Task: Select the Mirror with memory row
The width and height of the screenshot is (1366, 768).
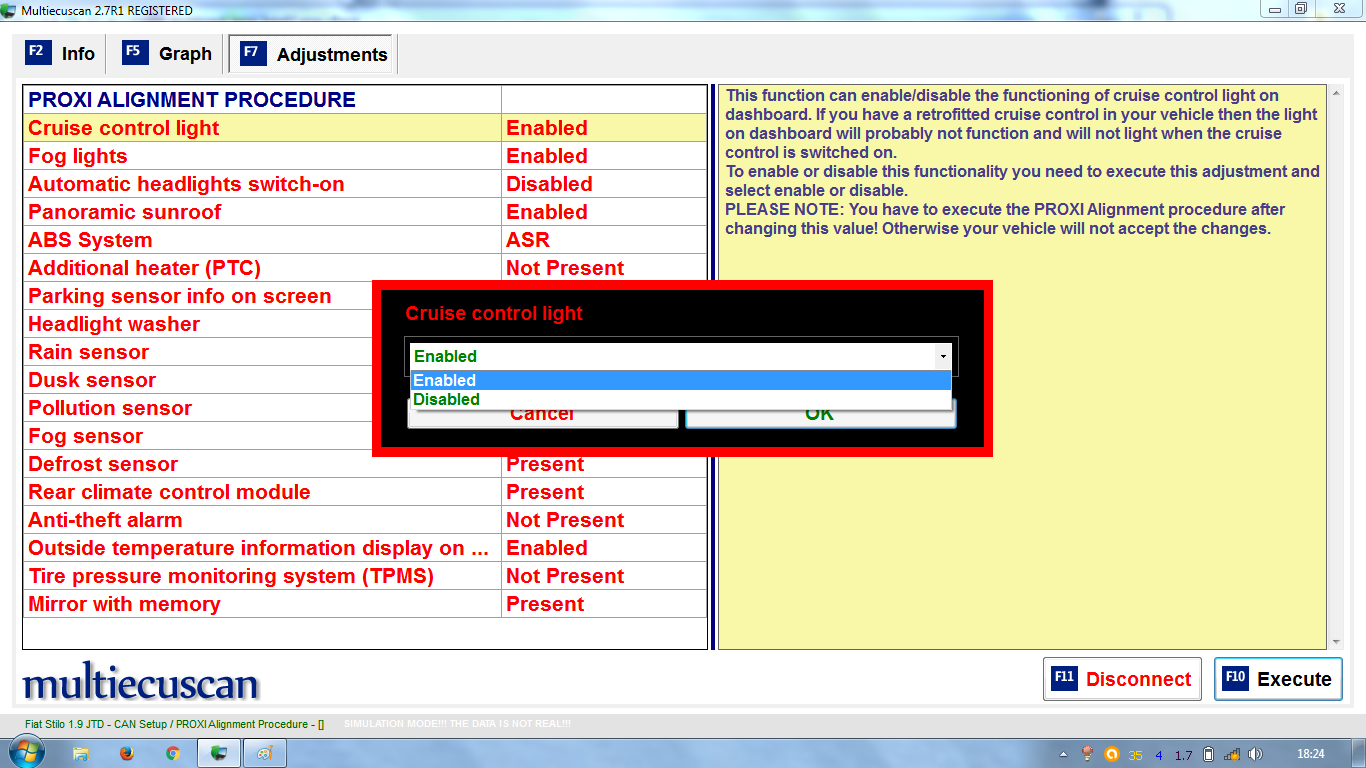Action: pos(365,604)
